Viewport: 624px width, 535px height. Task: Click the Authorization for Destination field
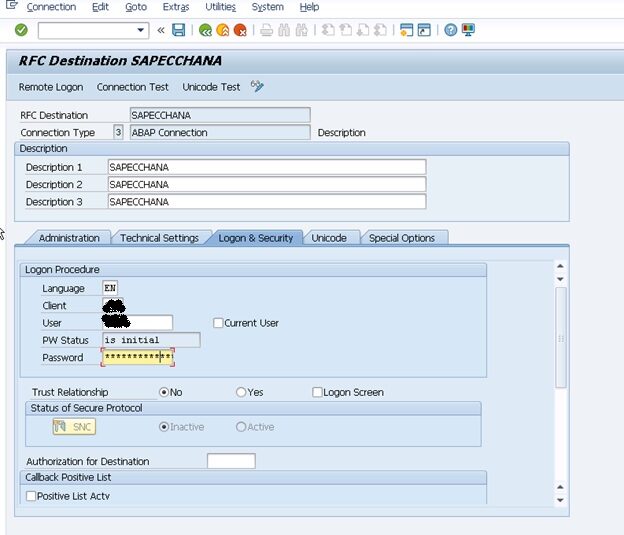tap(231, 461)
